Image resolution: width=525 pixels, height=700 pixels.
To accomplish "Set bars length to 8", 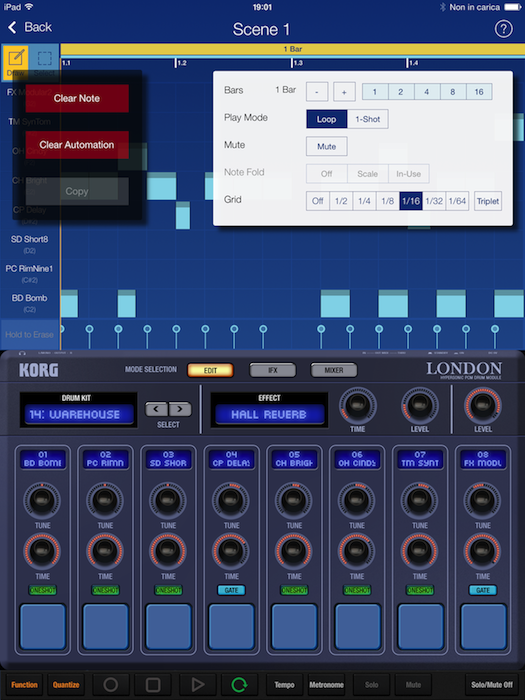I will pyautogui.click(x=452, y=92).
